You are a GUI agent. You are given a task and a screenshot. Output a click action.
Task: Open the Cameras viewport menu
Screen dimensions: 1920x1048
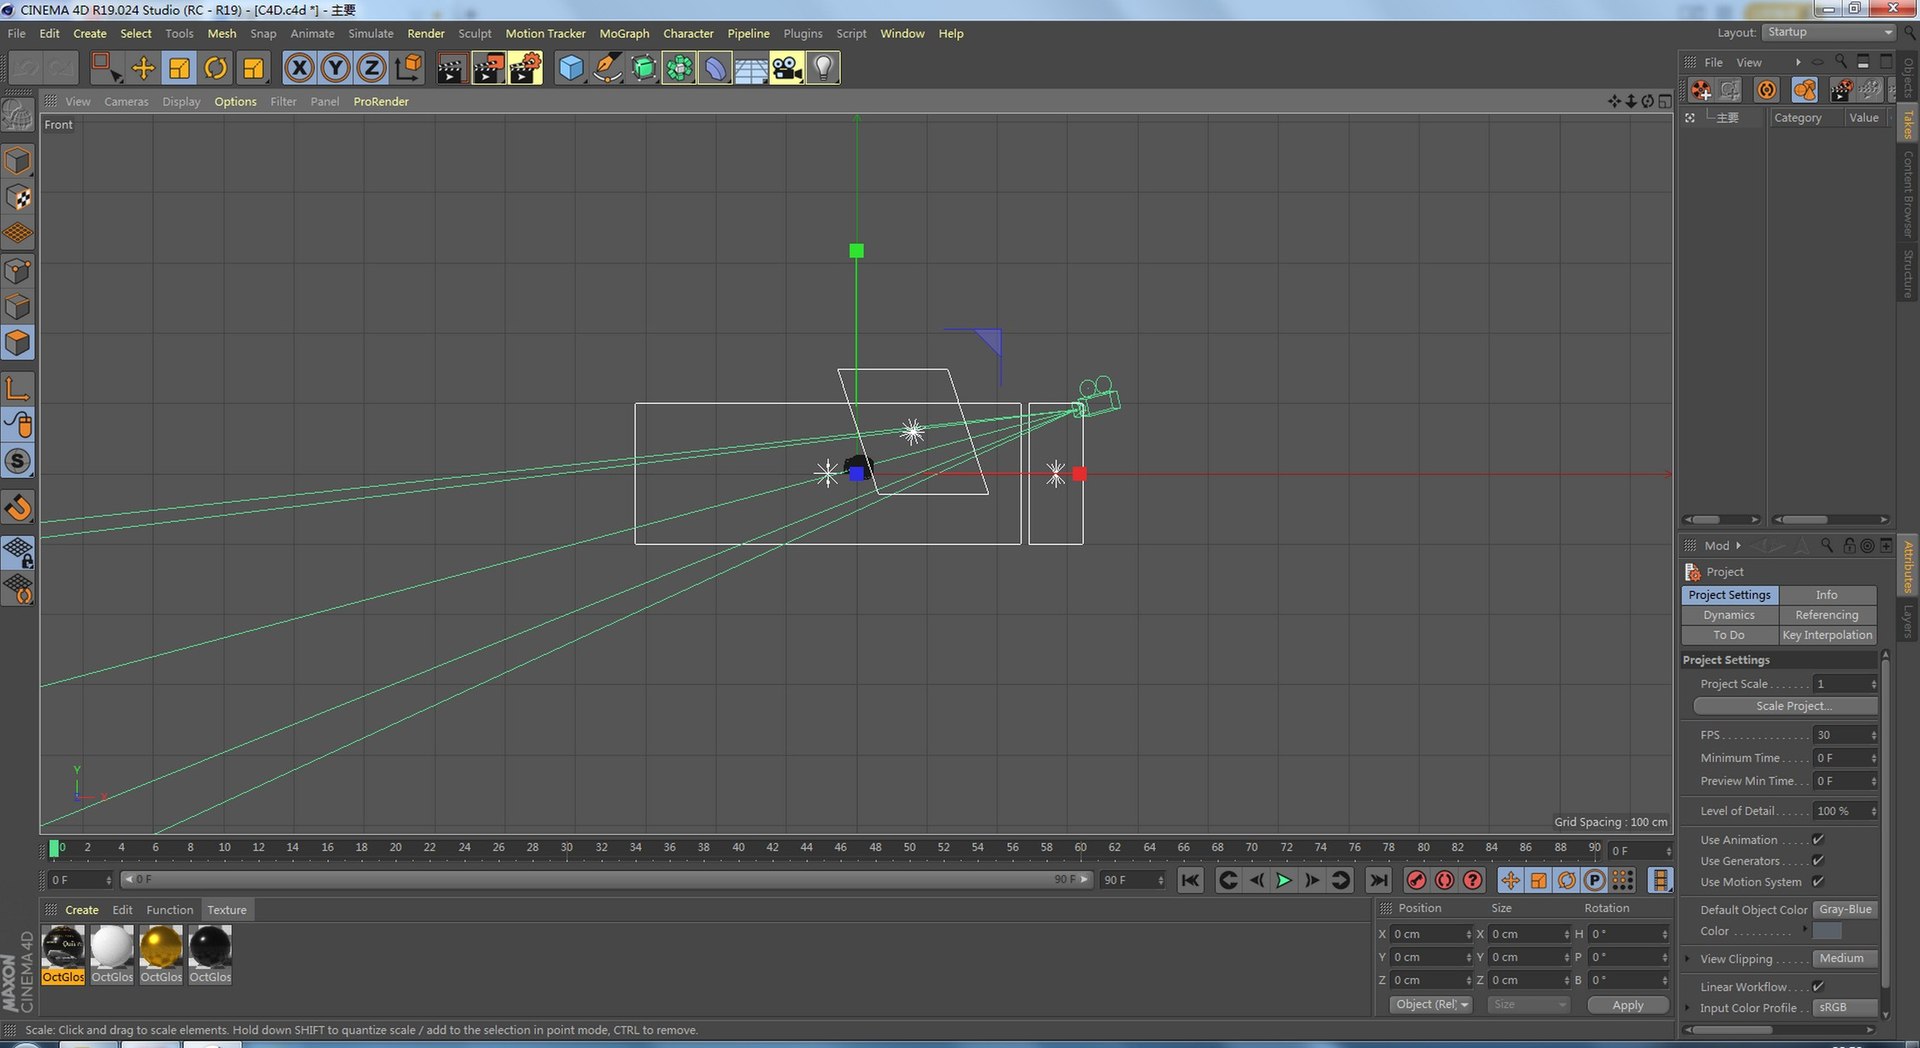pyautogui.click(x=126, y=102)
